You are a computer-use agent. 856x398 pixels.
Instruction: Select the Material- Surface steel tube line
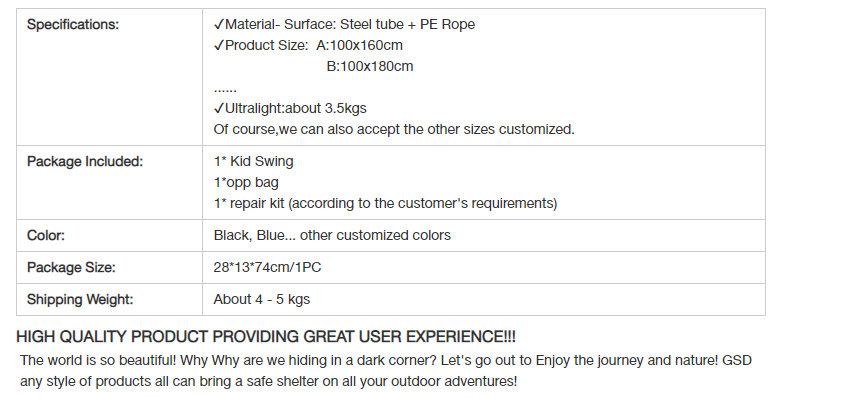click(x=344, y=25)
